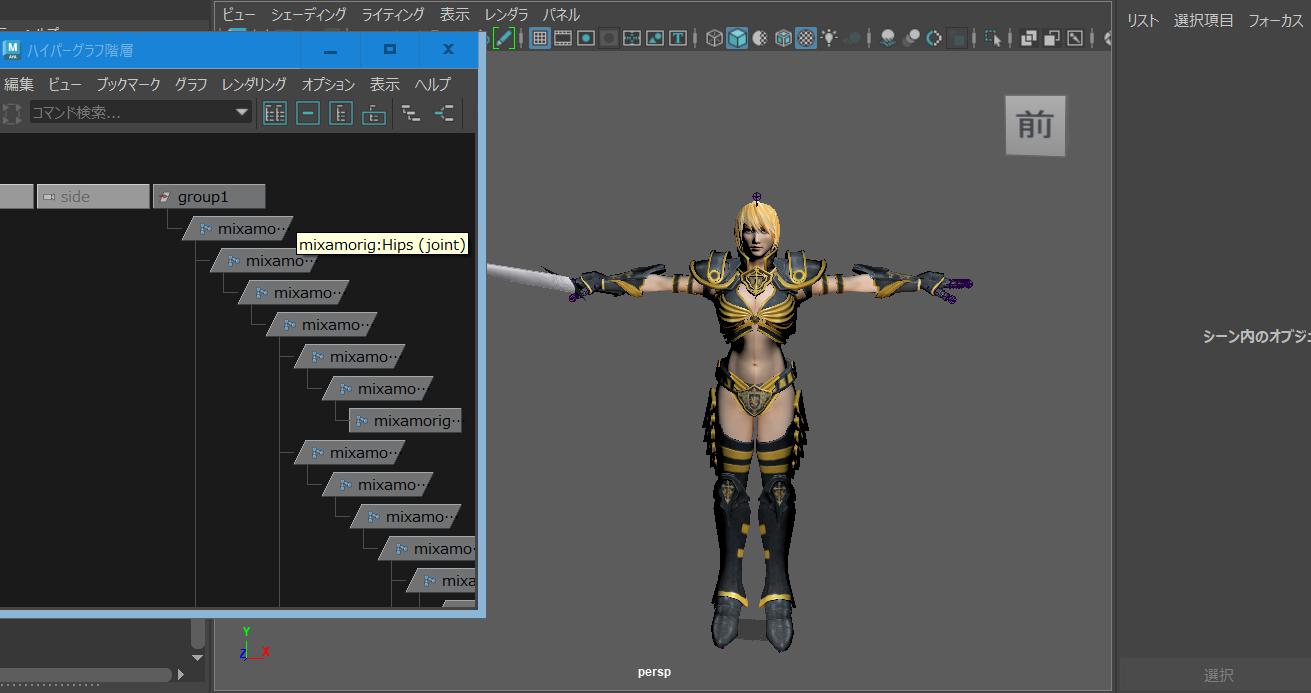Click the Maya icon in Hypergraph title bar
The image size is (1311, 693).
[x=12, y=49]
